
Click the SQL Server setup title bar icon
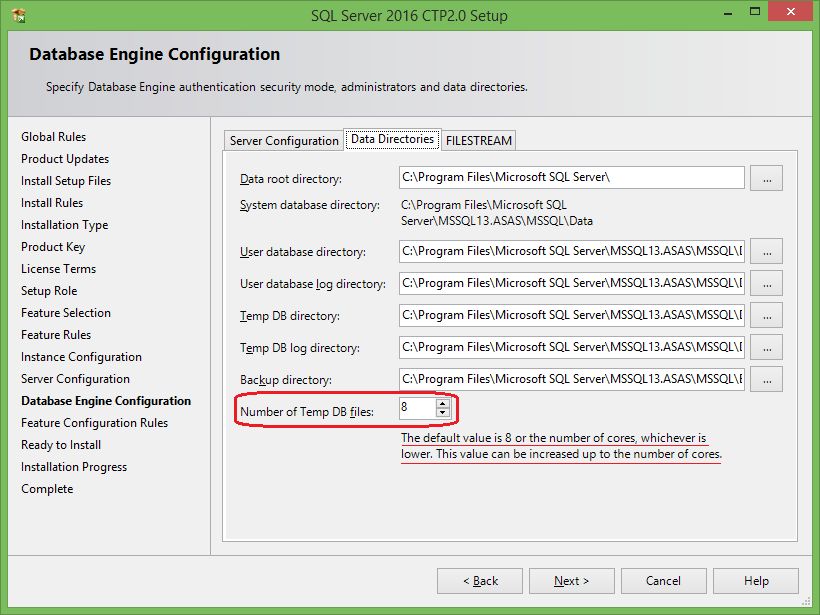(x=19, y=15)
